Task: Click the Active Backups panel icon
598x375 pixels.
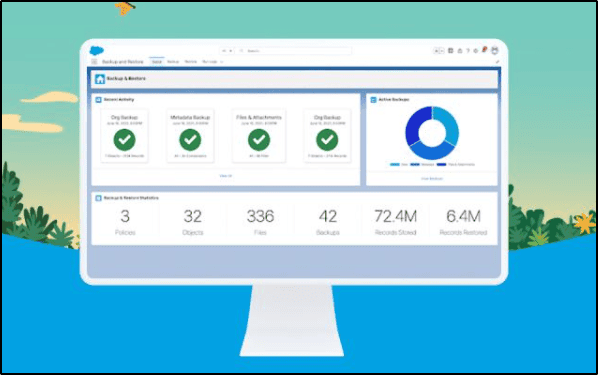Action: pyautogui.click(x=373, y=100)
